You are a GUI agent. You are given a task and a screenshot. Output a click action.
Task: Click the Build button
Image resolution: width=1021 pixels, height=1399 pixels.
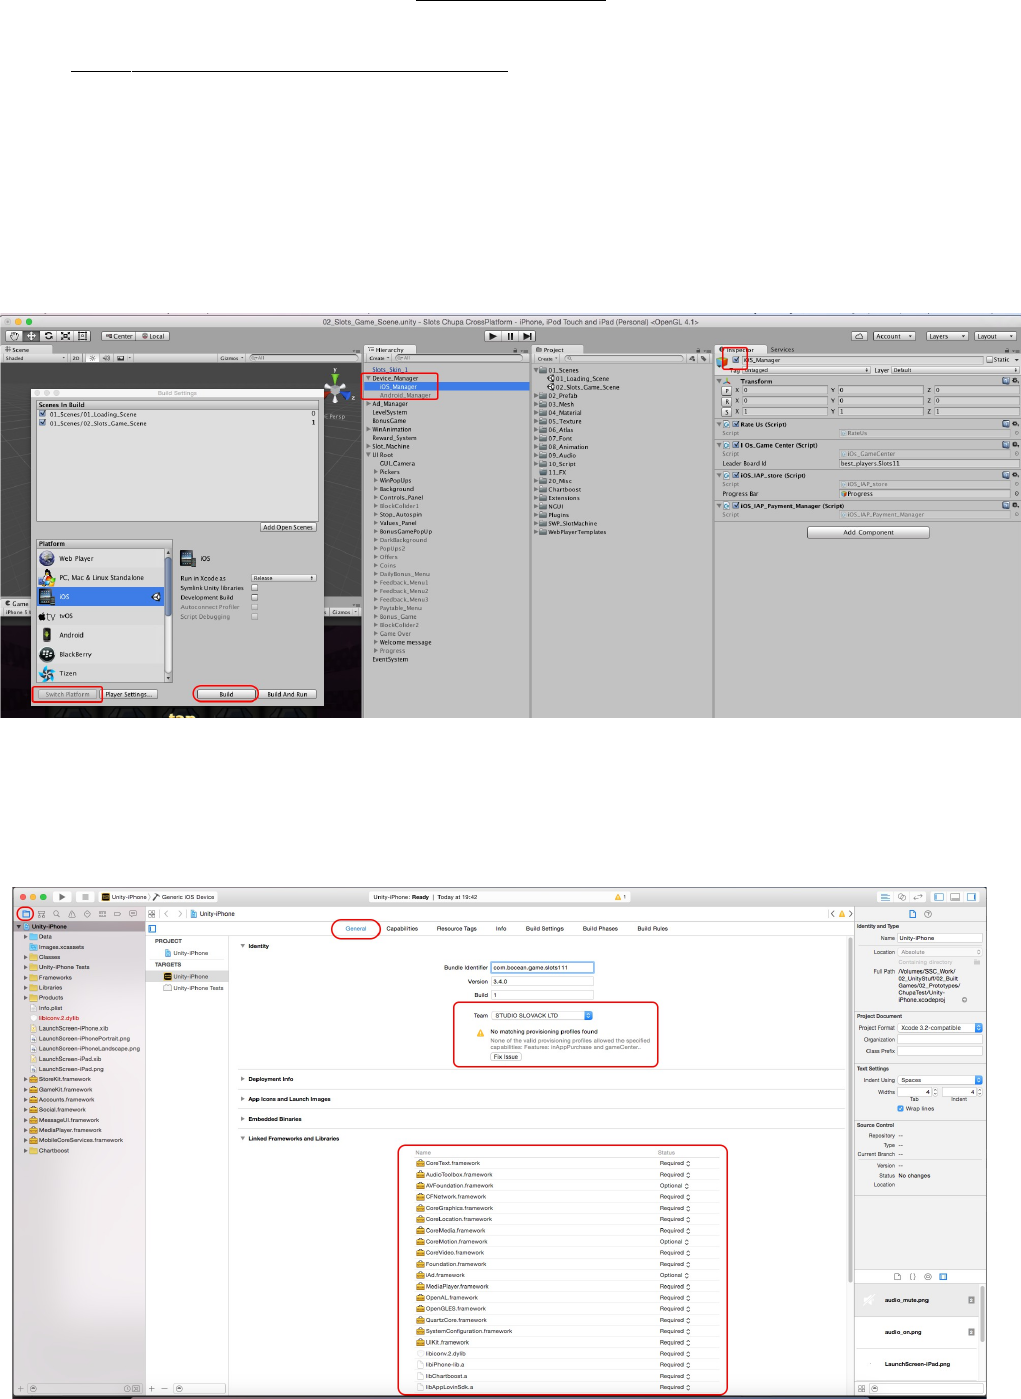[x=226, y=694]
